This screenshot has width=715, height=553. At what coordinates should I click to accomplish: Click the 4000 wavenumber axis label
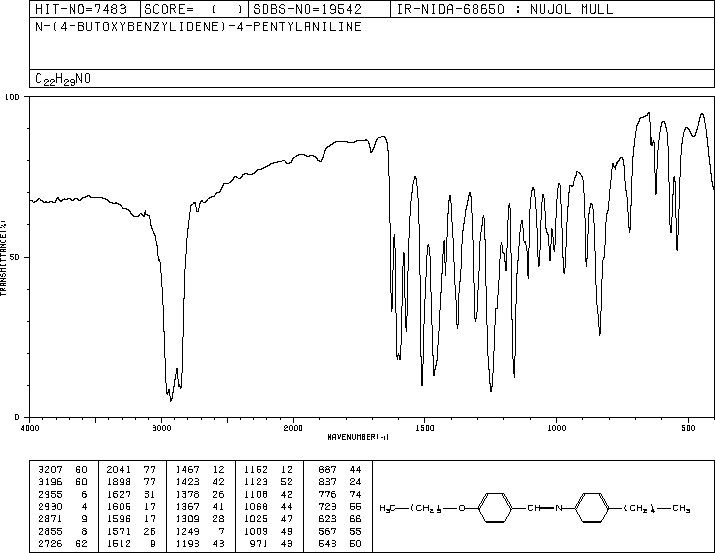coord(30,428)
